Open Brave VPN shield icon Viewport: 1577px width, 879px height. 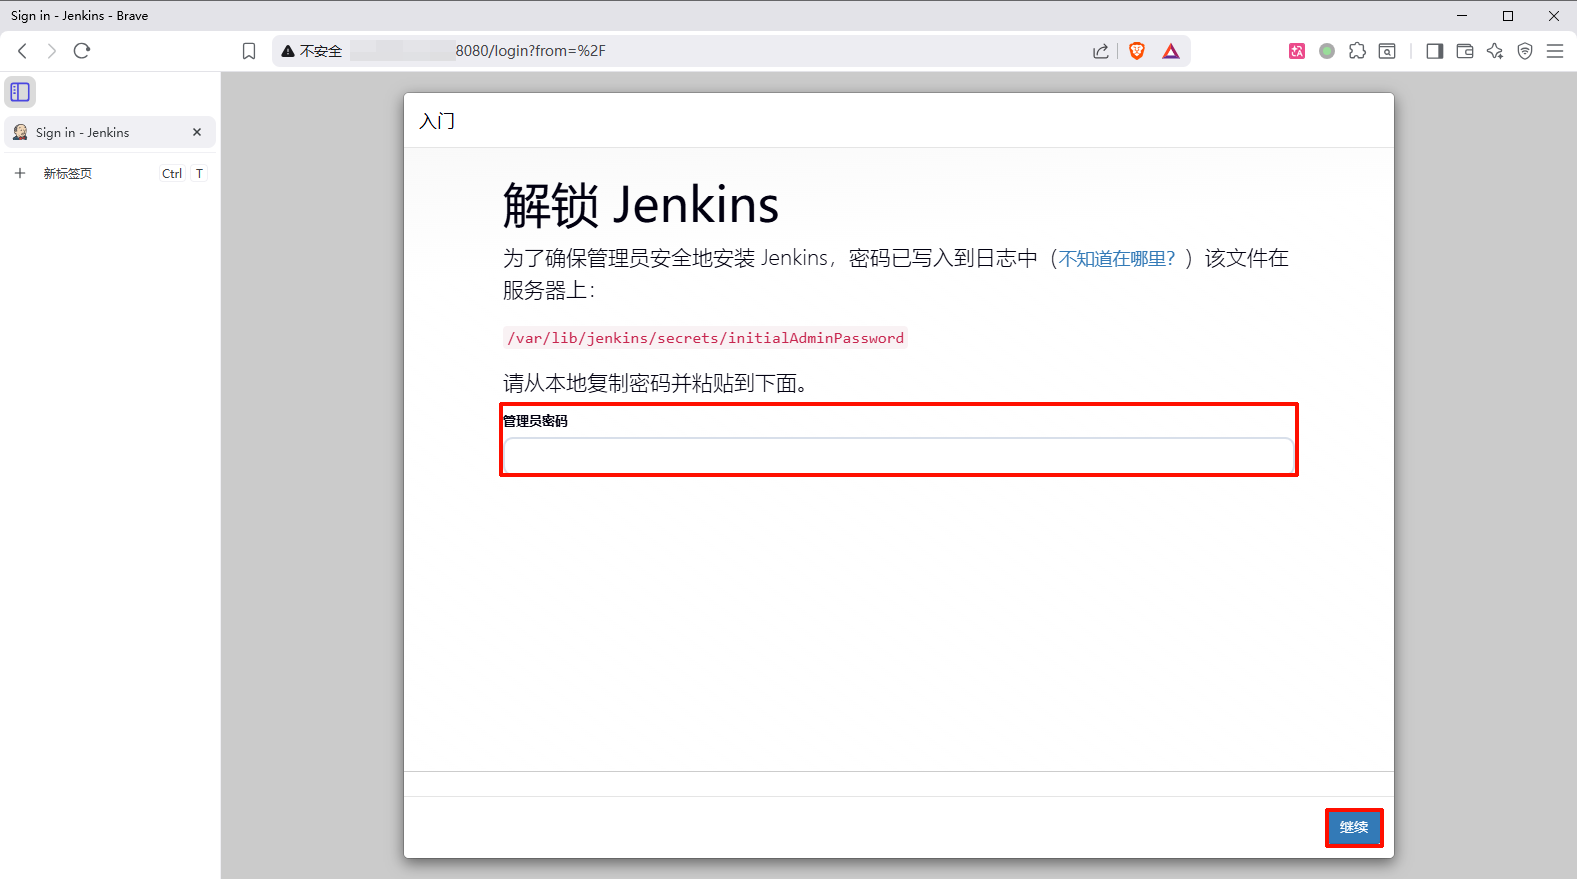1525,51
